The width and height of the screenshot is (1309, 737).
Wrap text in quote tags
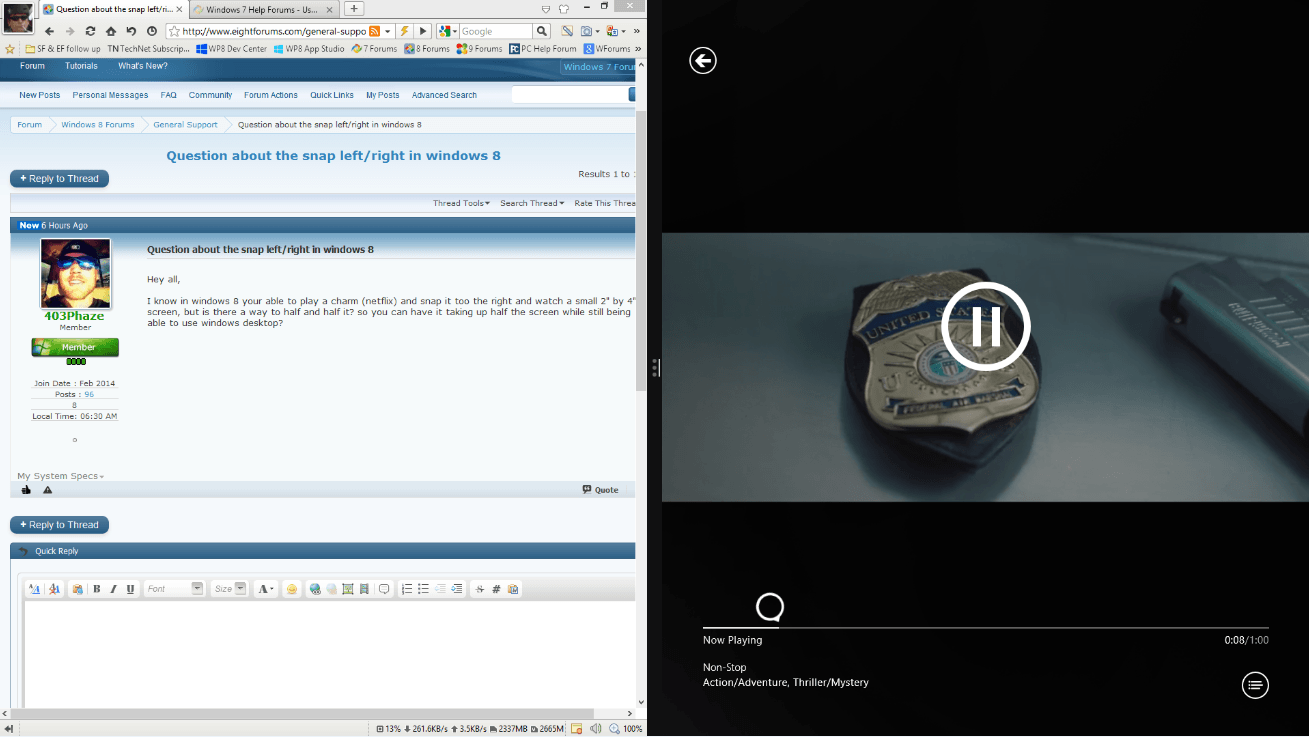[384, 589]
